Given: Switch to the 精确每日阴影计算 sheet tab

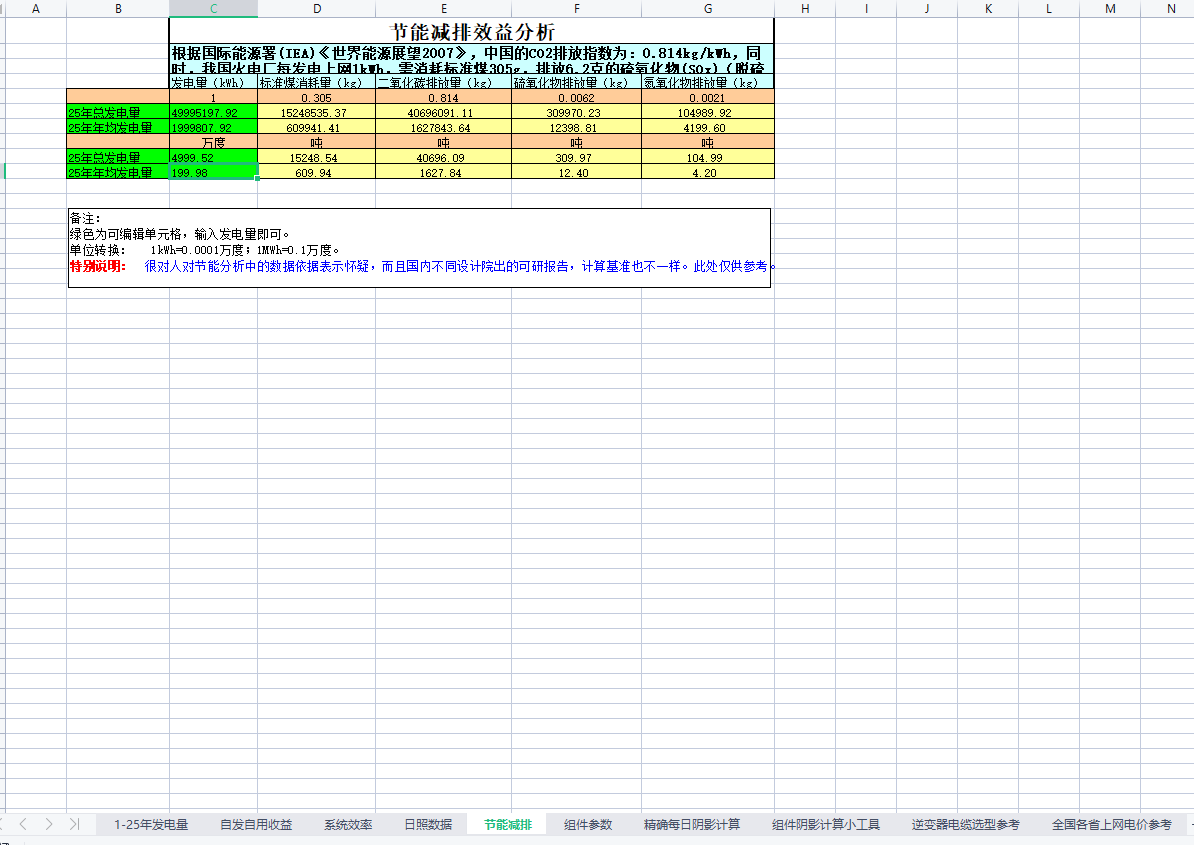Looking at the screenshot, I should pyautogui.click(x=691, y=824).
